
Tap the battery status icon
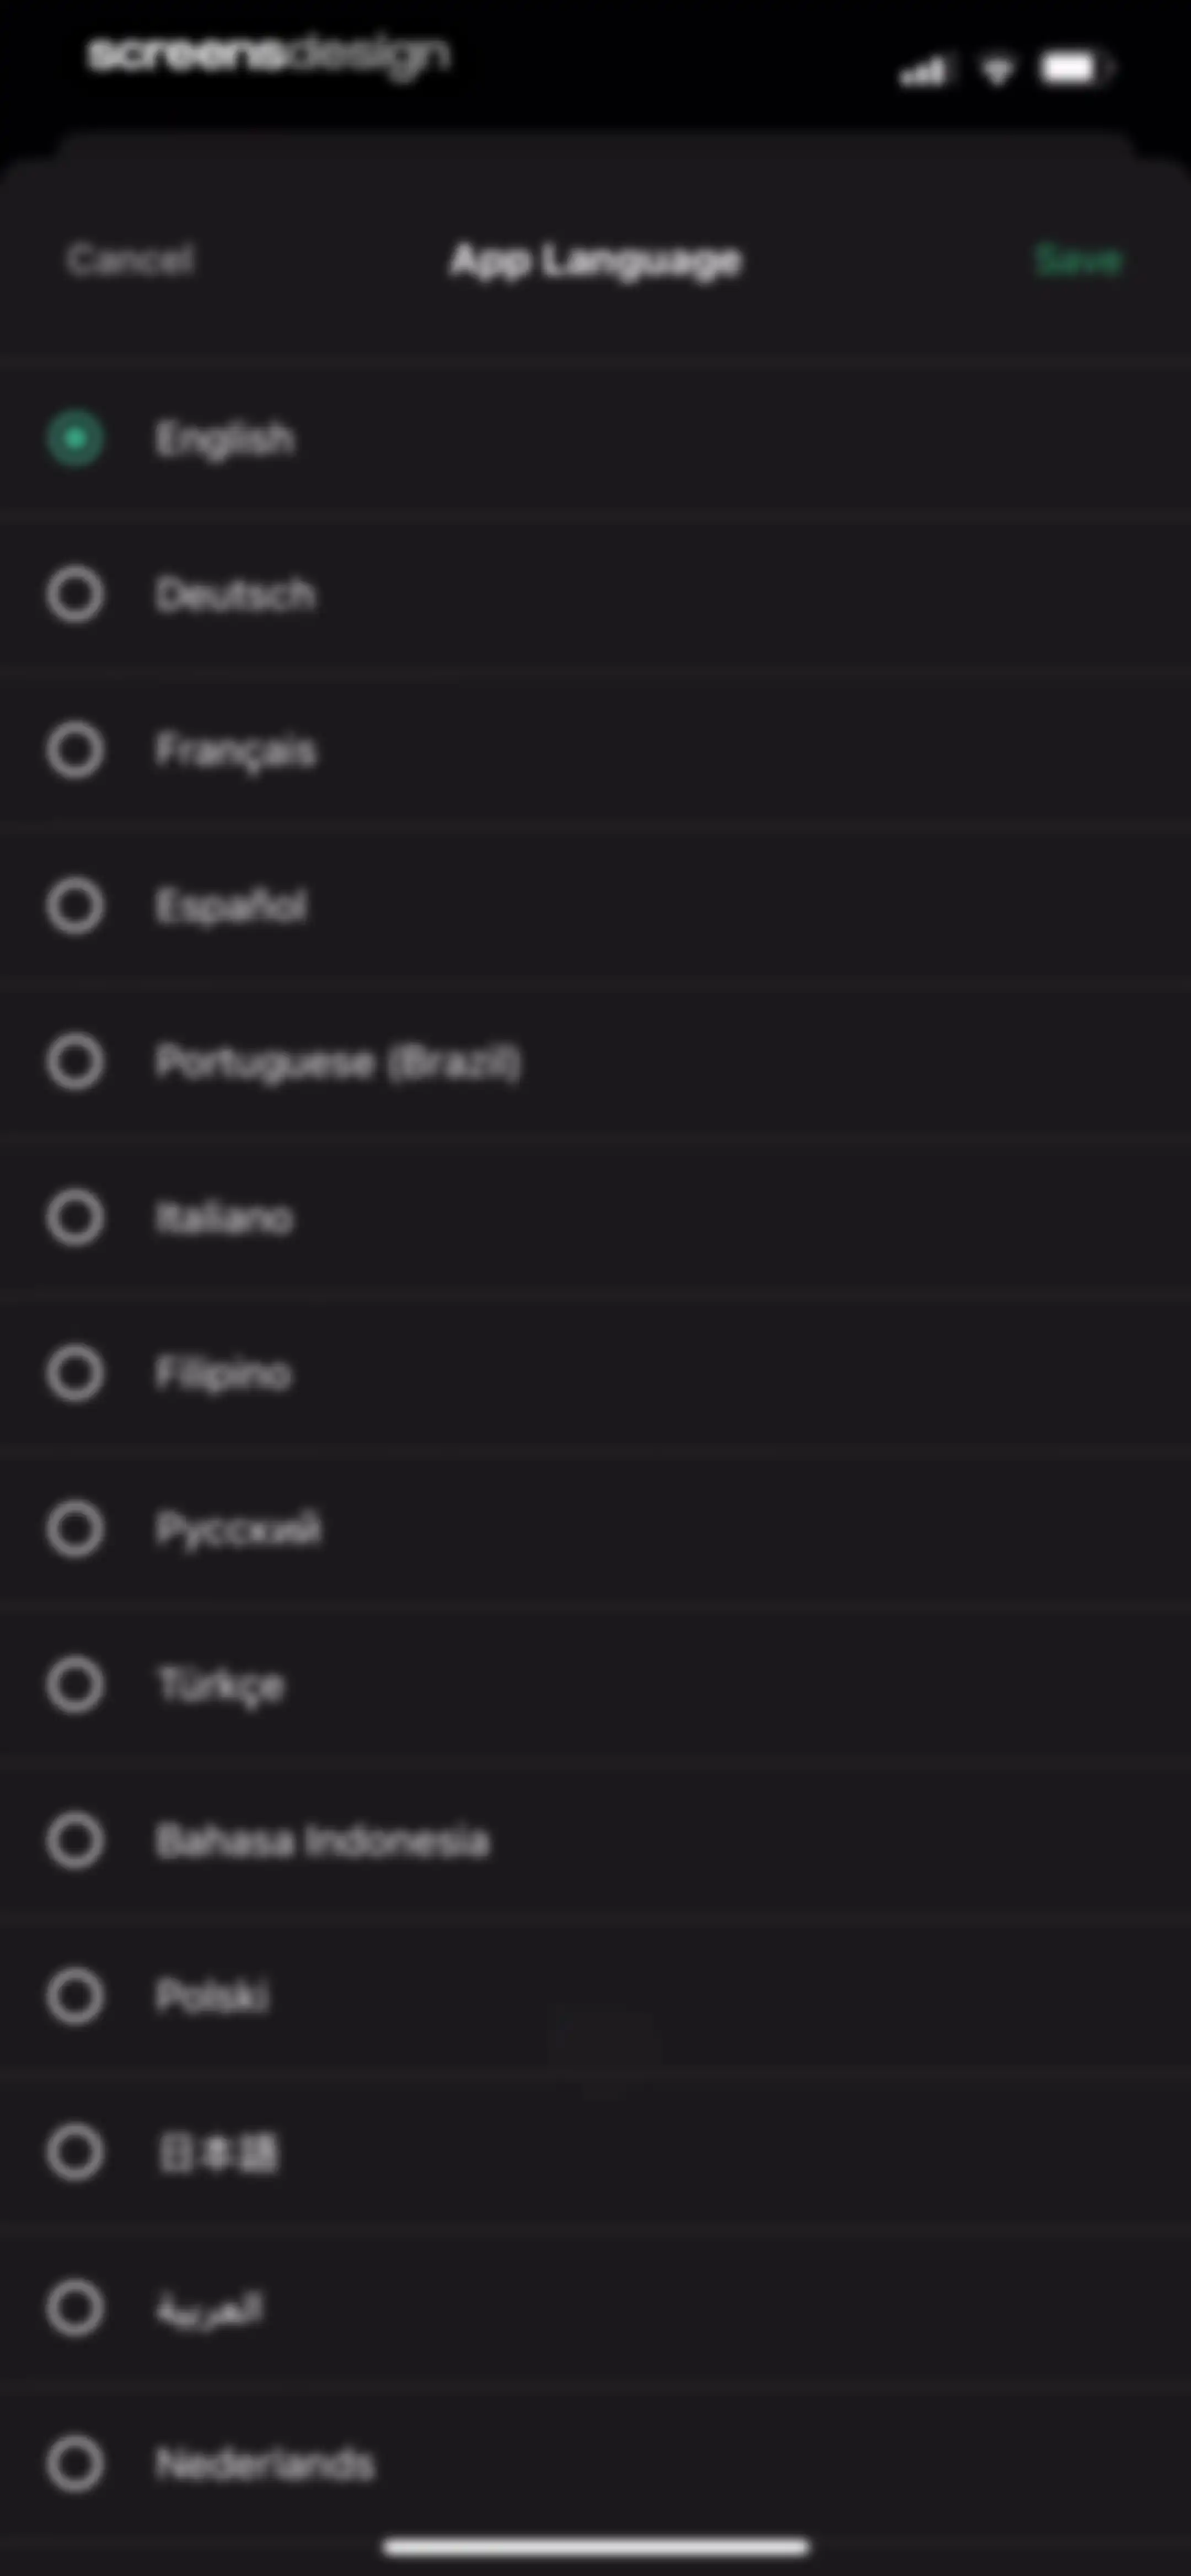(1076, 69)
